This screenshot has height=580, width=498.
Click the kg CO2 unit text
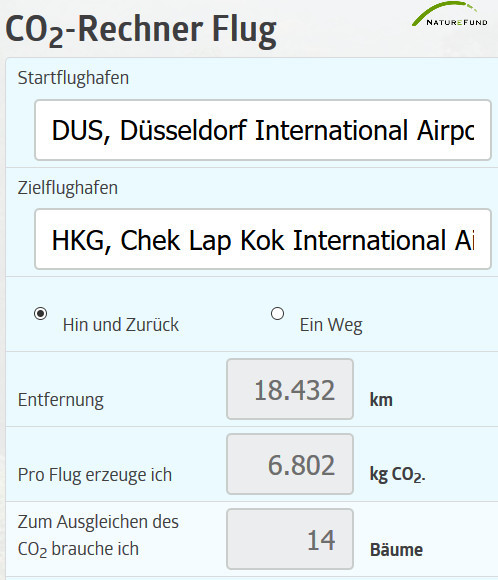(397, 475)
